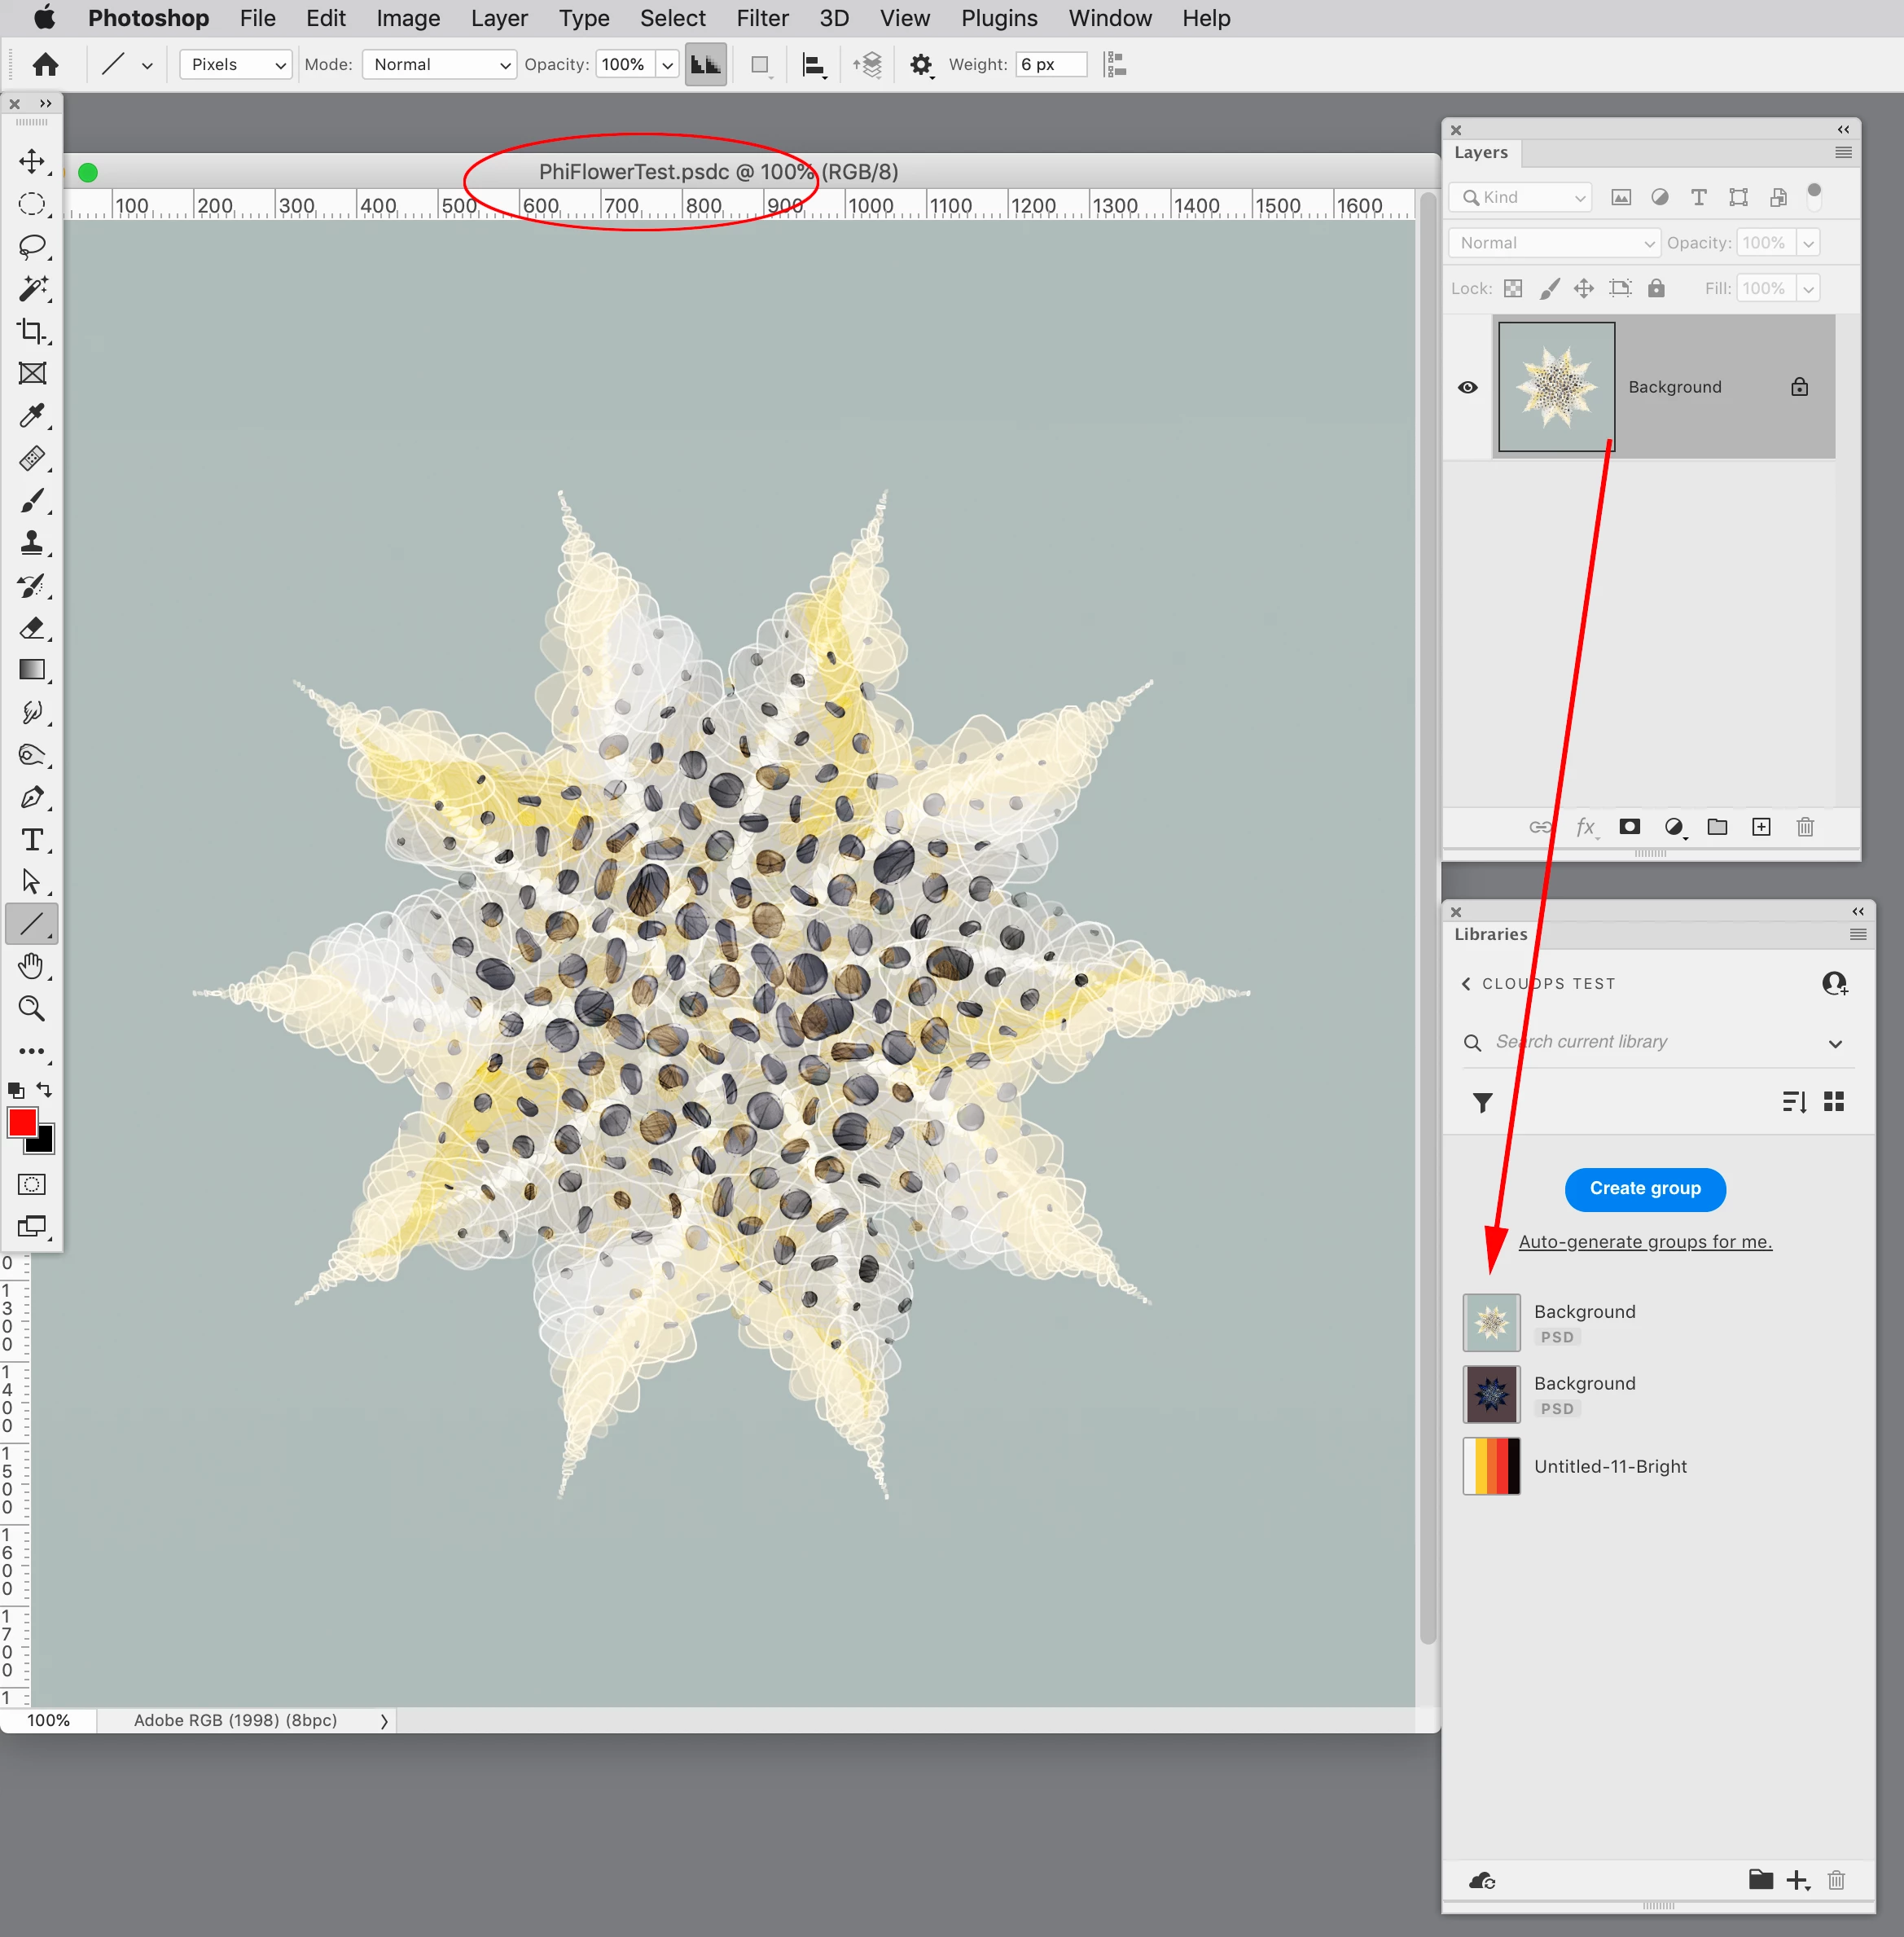The width and height of the screenshot is (1904, 1937).
Task: Select the Crop tool
Action: point(32,331)
